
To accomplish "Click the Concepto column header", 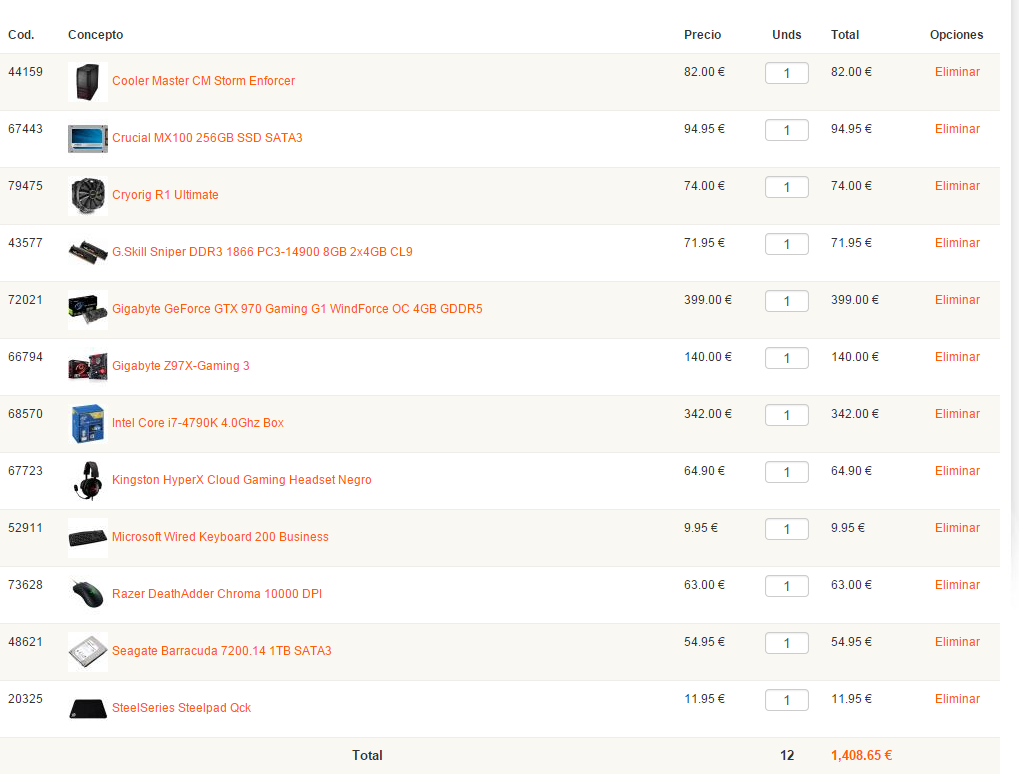I will [x=96, y=35].
